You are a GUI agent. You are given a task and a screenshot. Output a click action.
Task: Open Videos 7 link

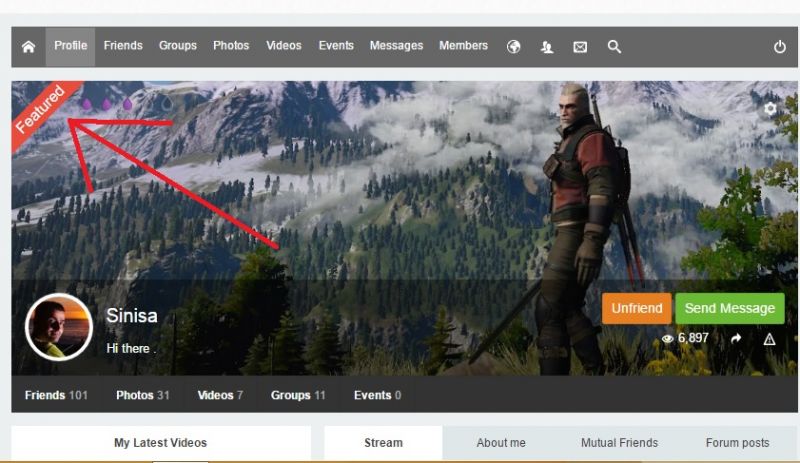[220, 395]
